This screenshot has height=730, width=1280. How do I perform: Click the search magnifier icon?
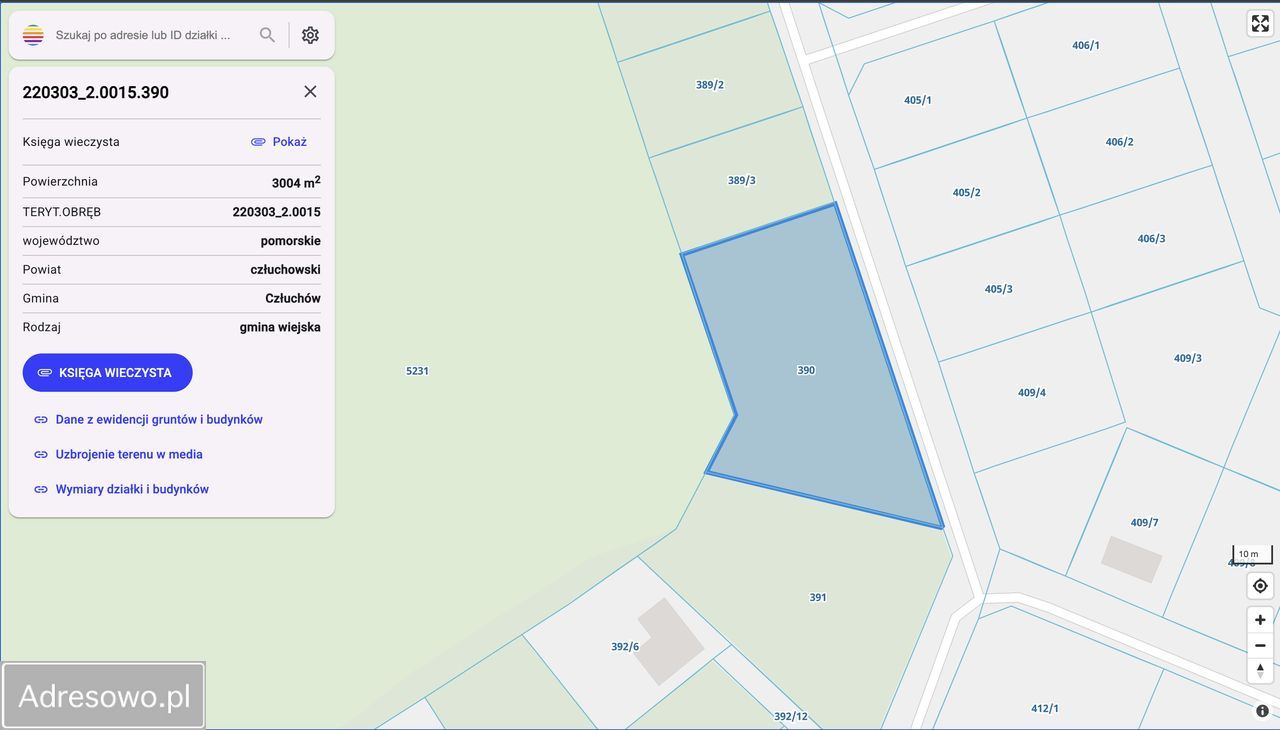(x=267, y=35)
